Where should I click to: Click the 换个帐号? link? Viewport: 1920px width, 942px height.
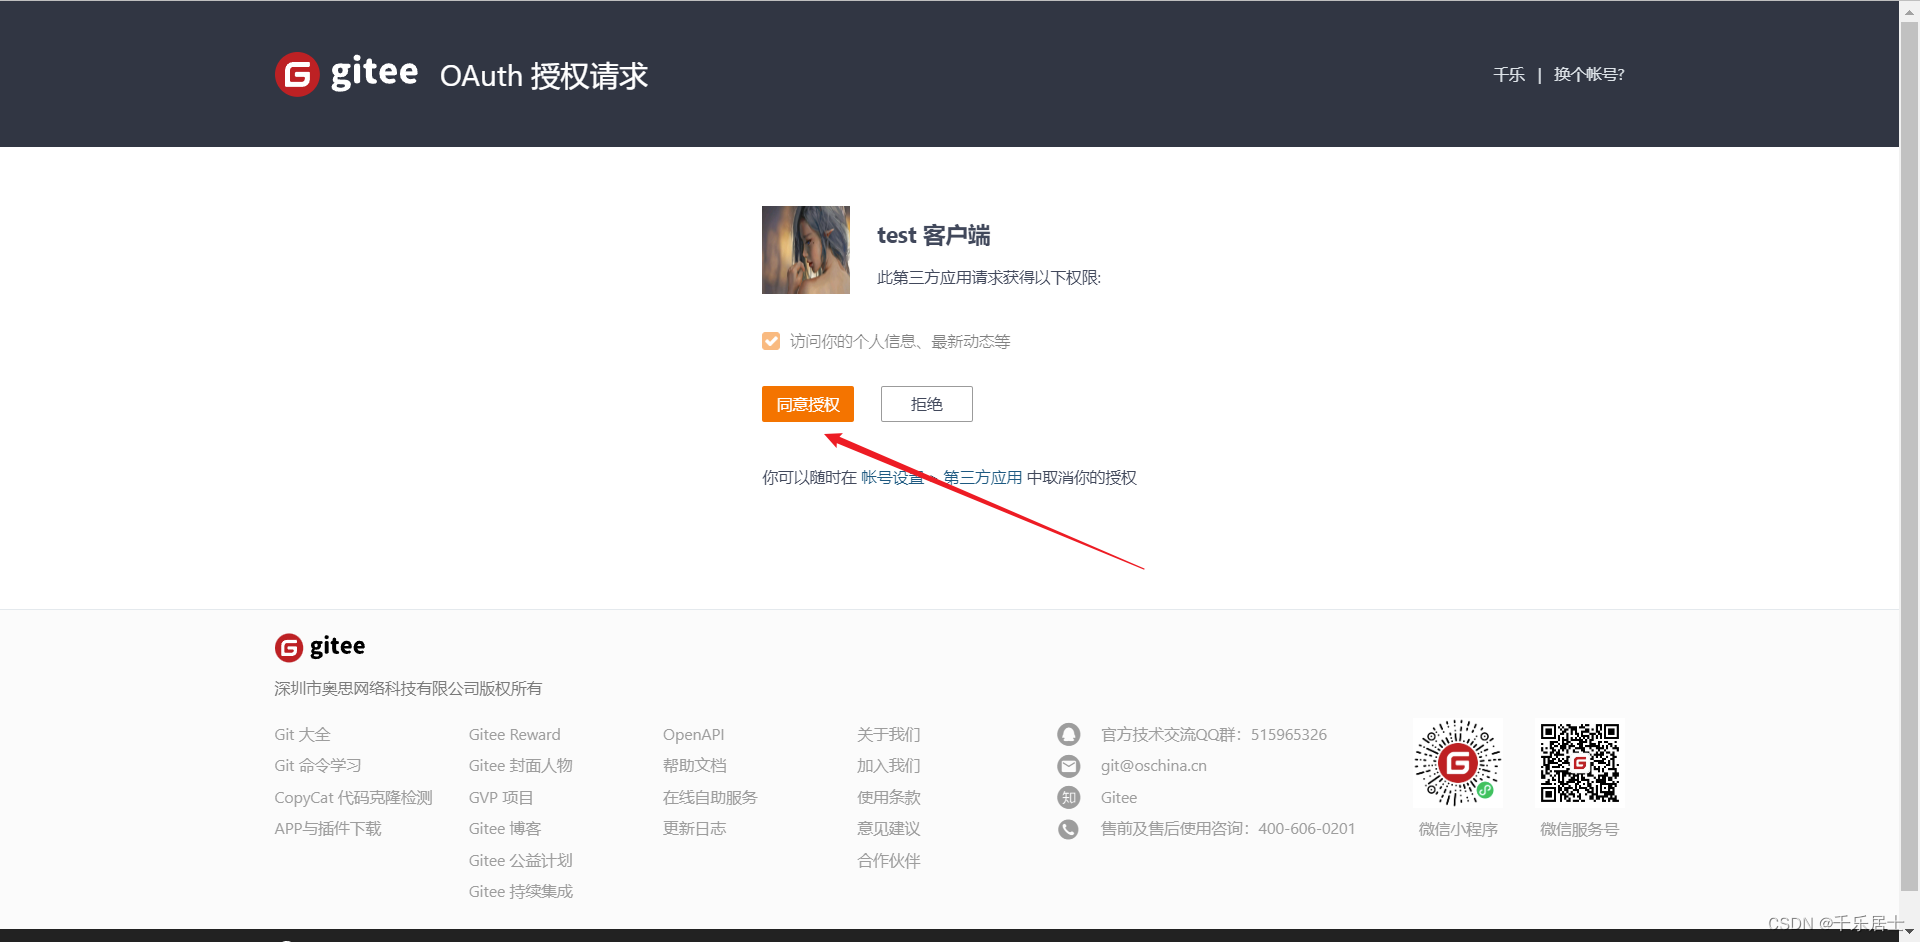coord(1589,74)
